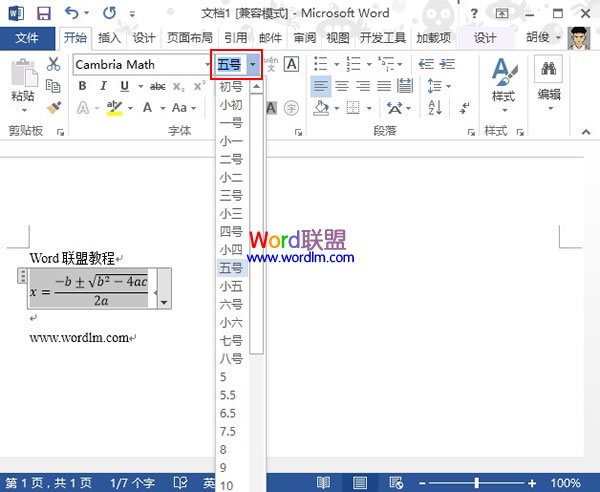Viewport: 600px width, 492px height.
Task: Switch to the Review tab
Action: pos(305,37)
